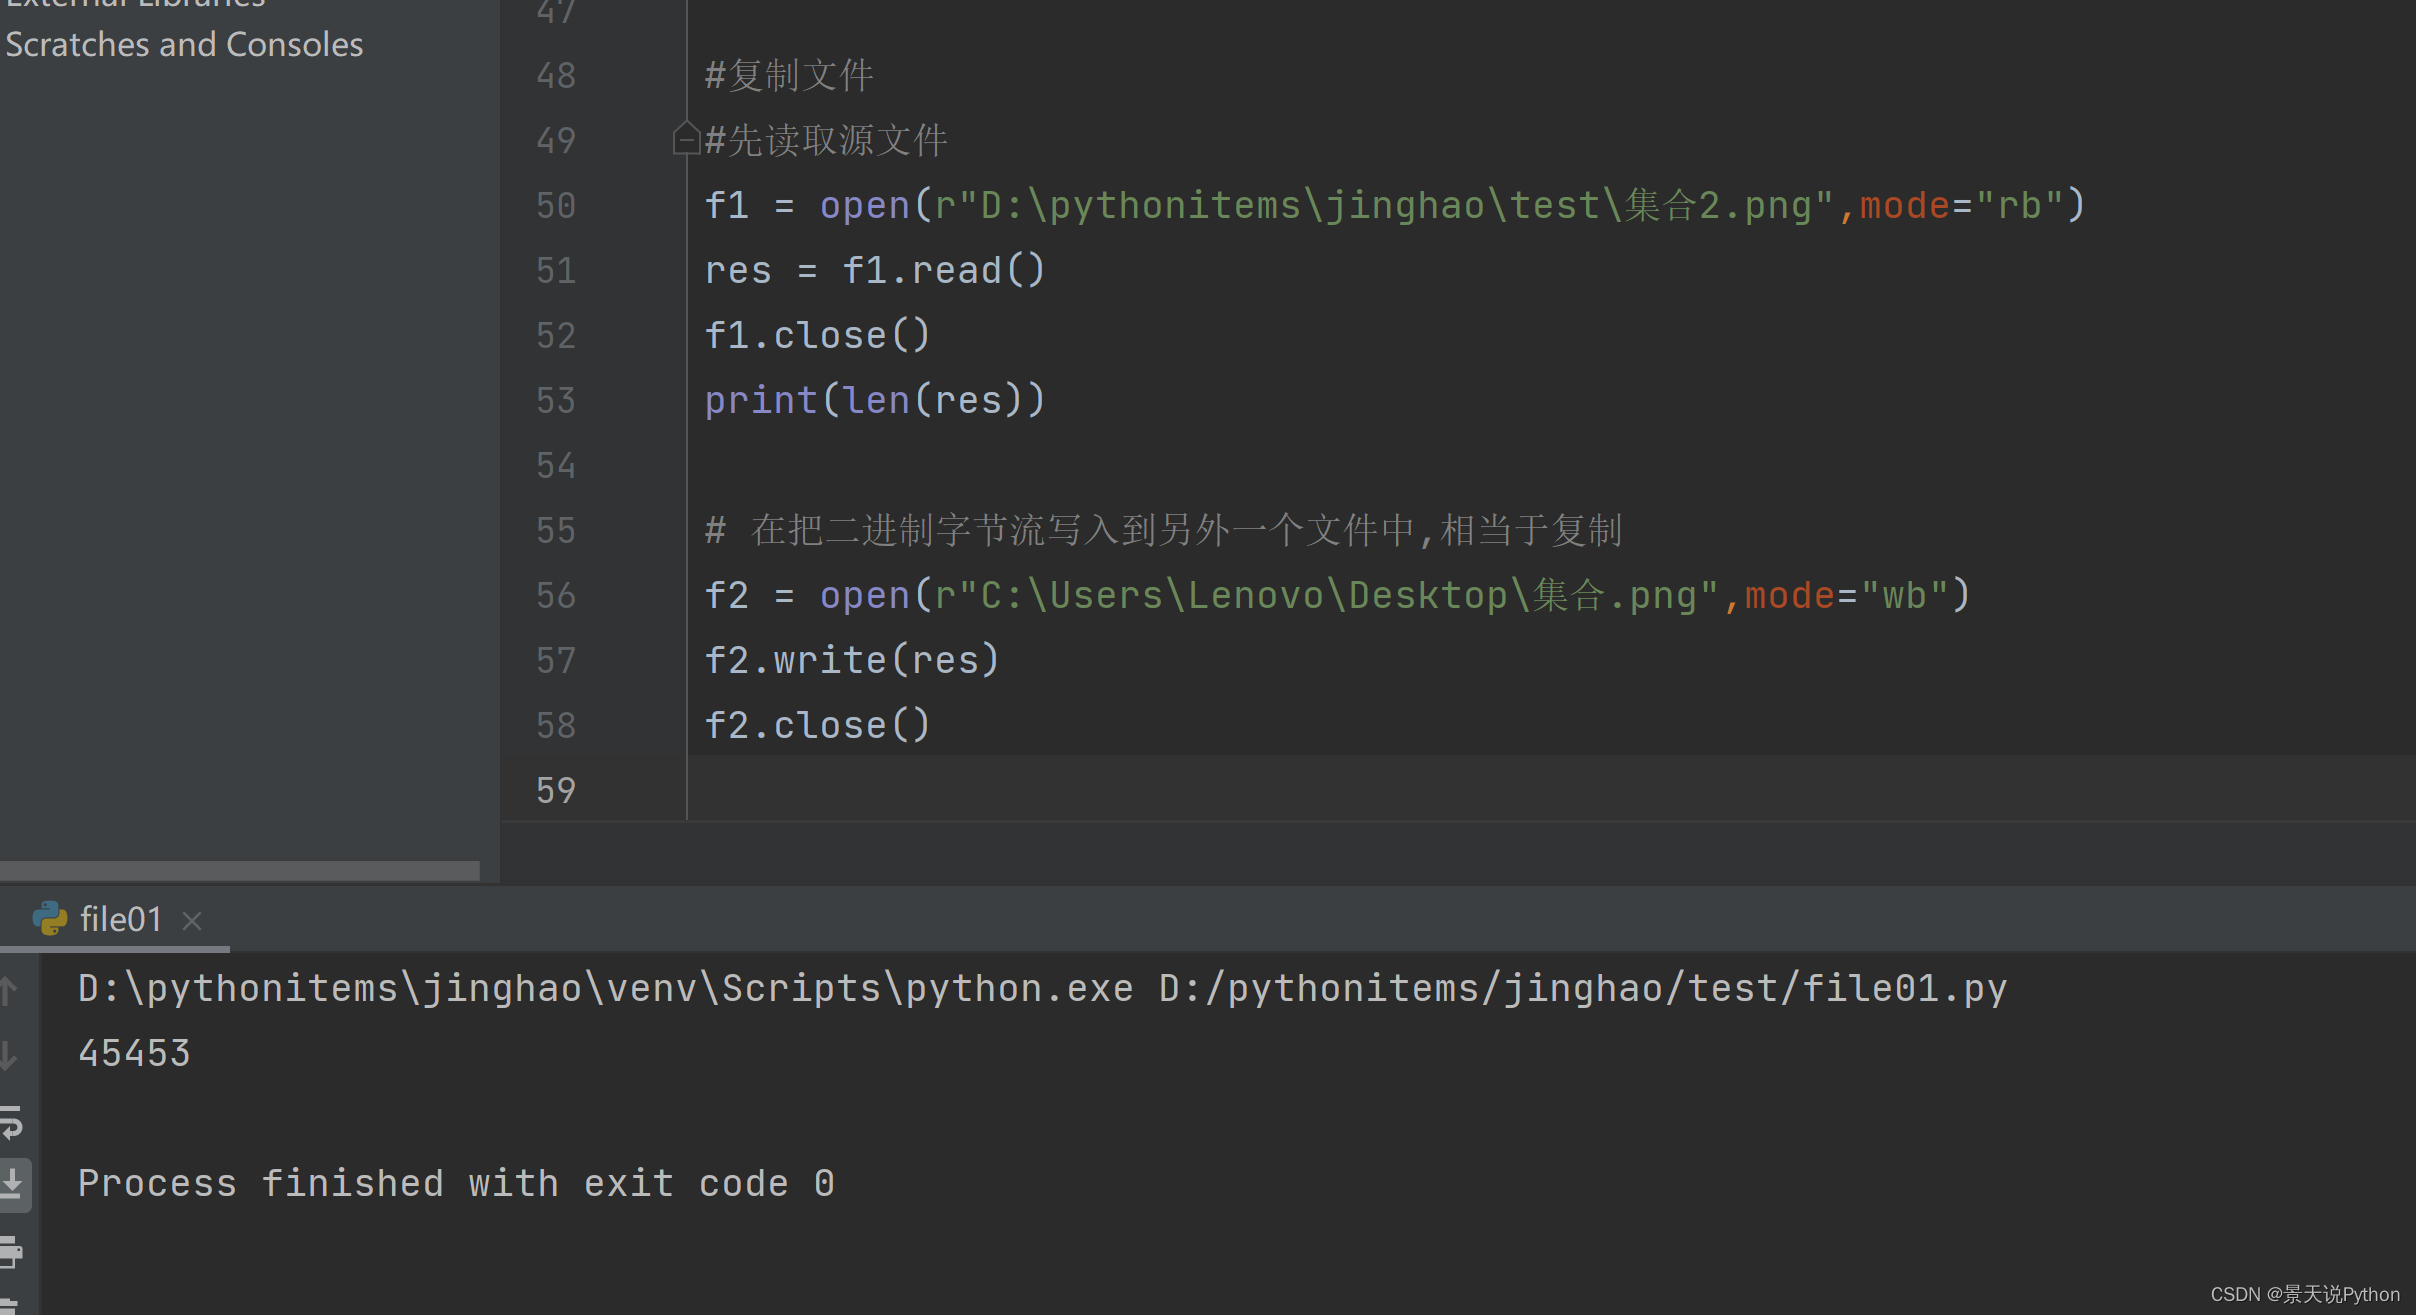The height and width of the screenshot is (1315, 2416).
Task: Click the Down the Stack Trace arrow
Action: pos(9,1055)
